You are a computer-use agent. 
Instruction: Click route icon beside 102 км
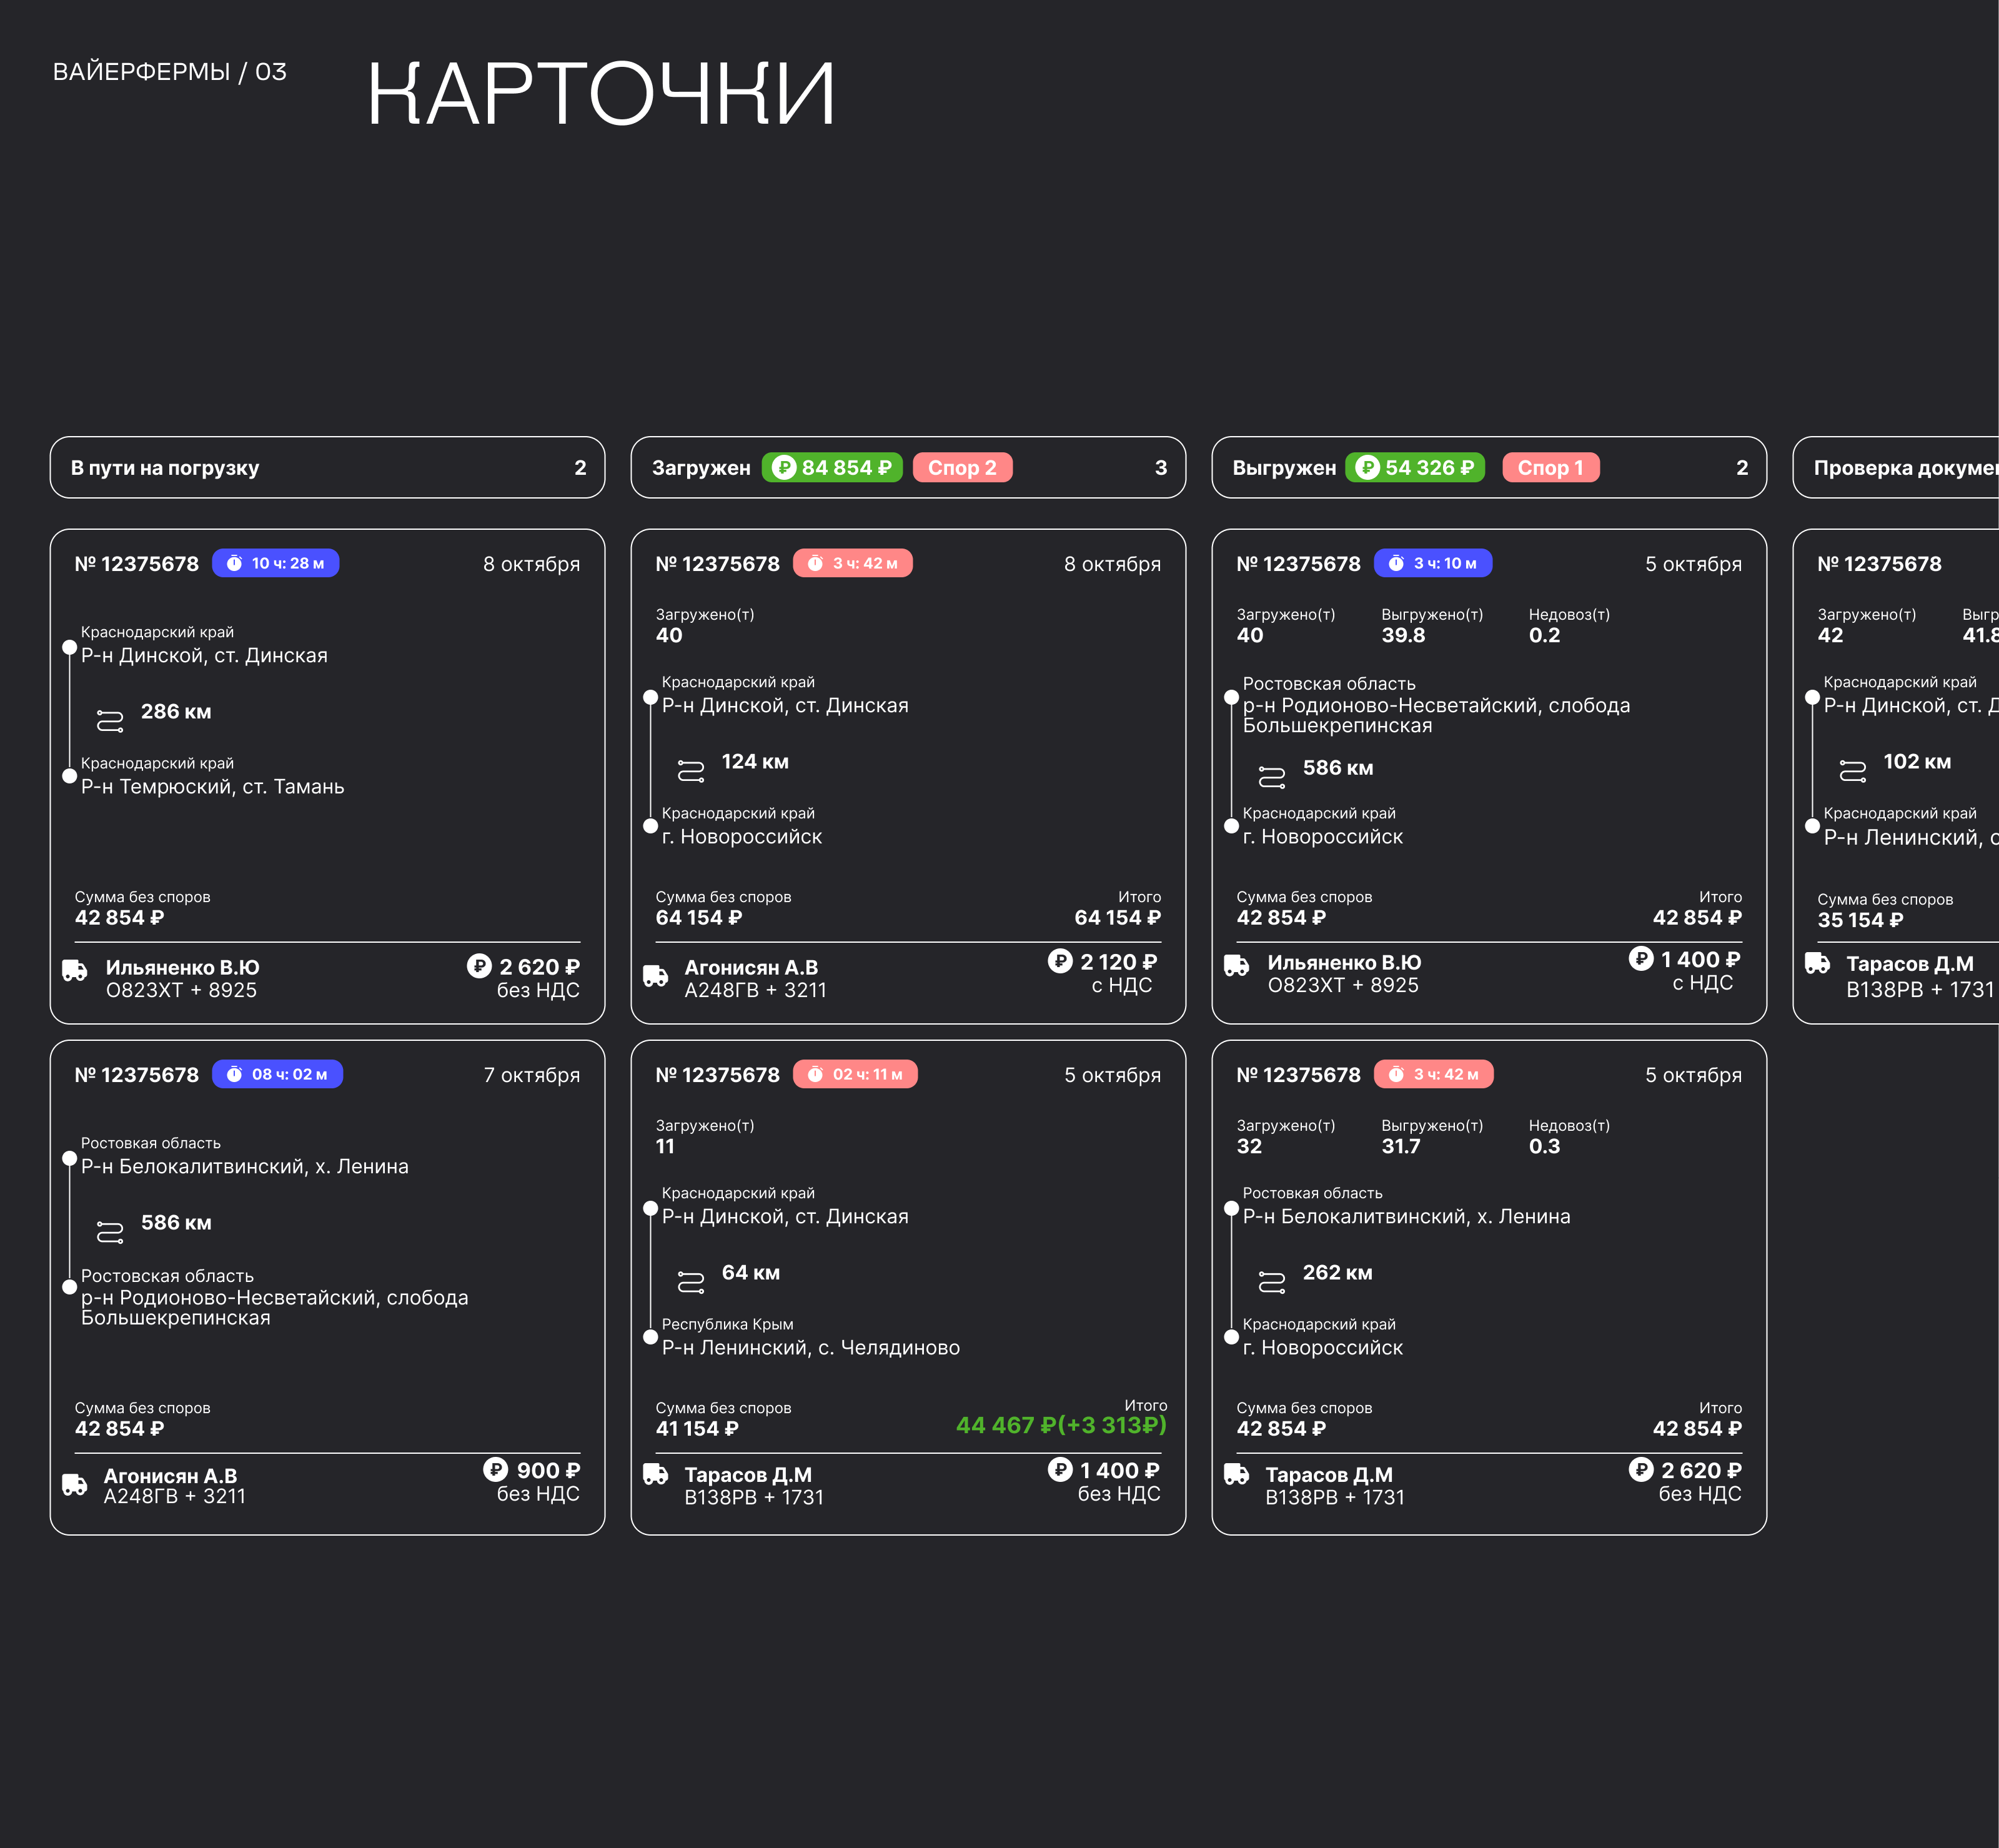tap(1852, 770)
